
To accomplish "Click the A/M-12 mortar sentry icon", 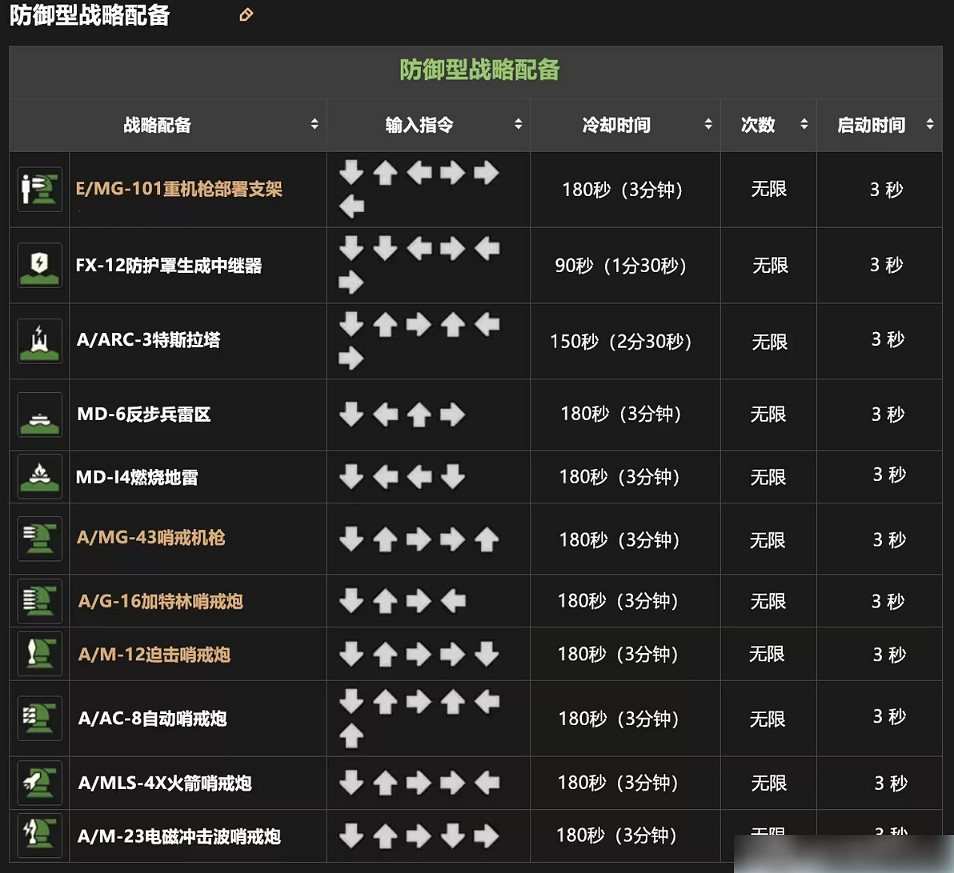I will (38, 654).
